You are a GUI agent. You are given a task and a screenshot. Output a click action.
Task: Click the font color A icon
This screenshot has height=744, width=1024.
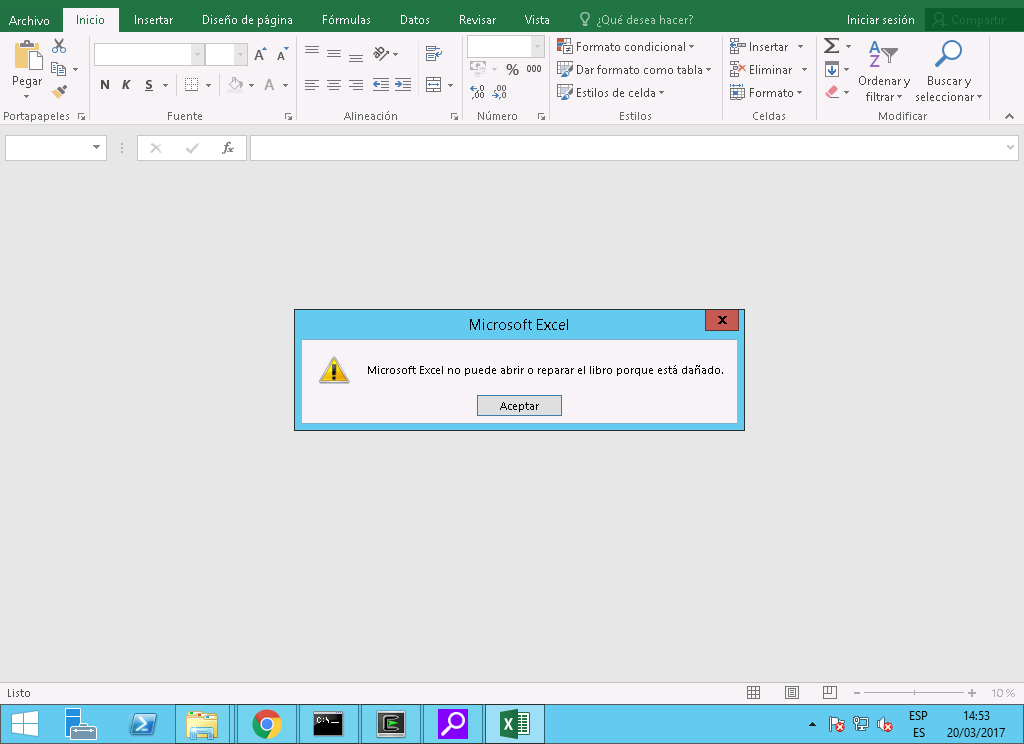click(269, 85)
